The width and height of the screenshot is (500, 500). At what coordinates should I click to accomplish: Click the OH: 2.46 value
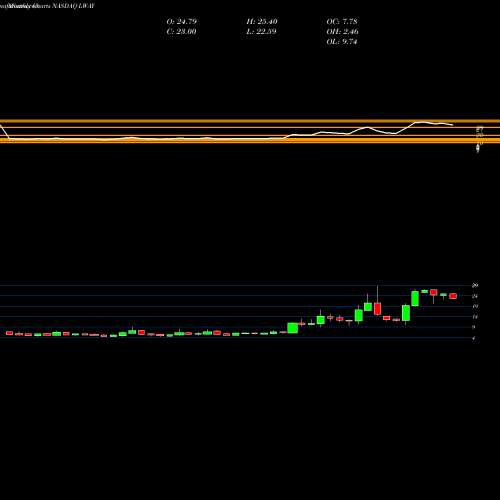click(x=342, y=32)
